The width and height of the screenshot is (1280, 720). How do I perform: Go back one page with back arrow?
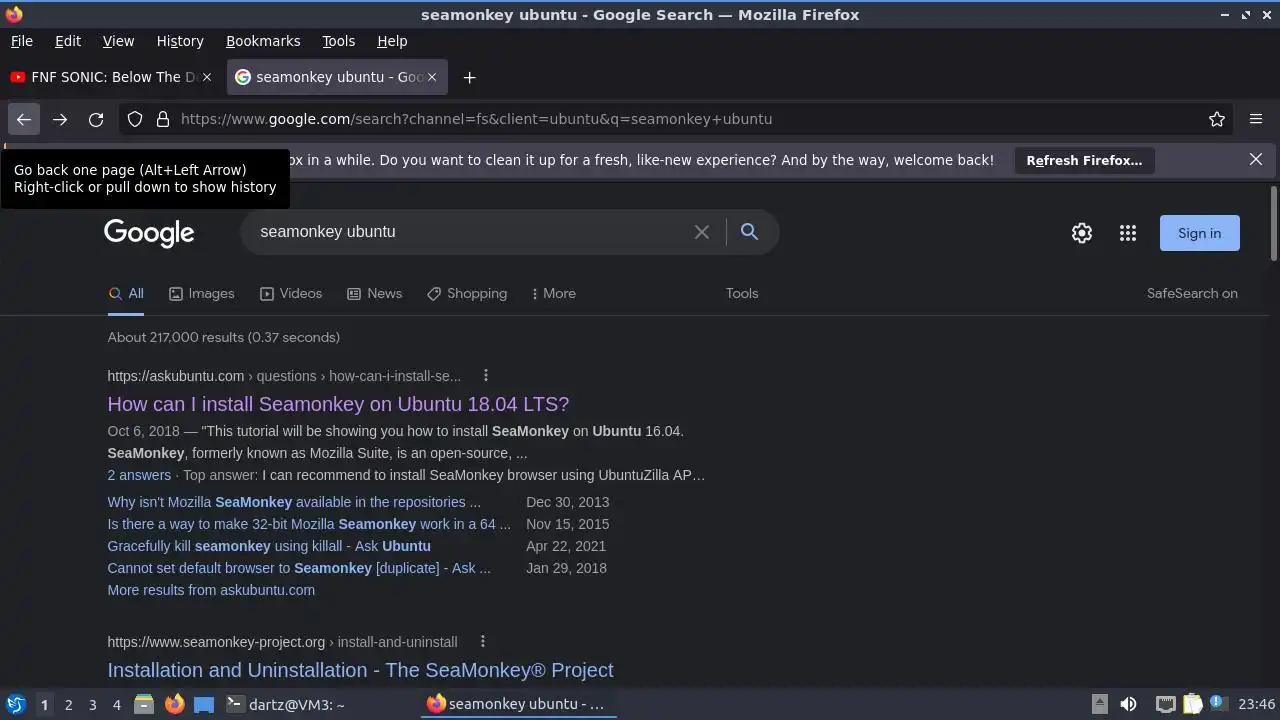click(24, 119)
